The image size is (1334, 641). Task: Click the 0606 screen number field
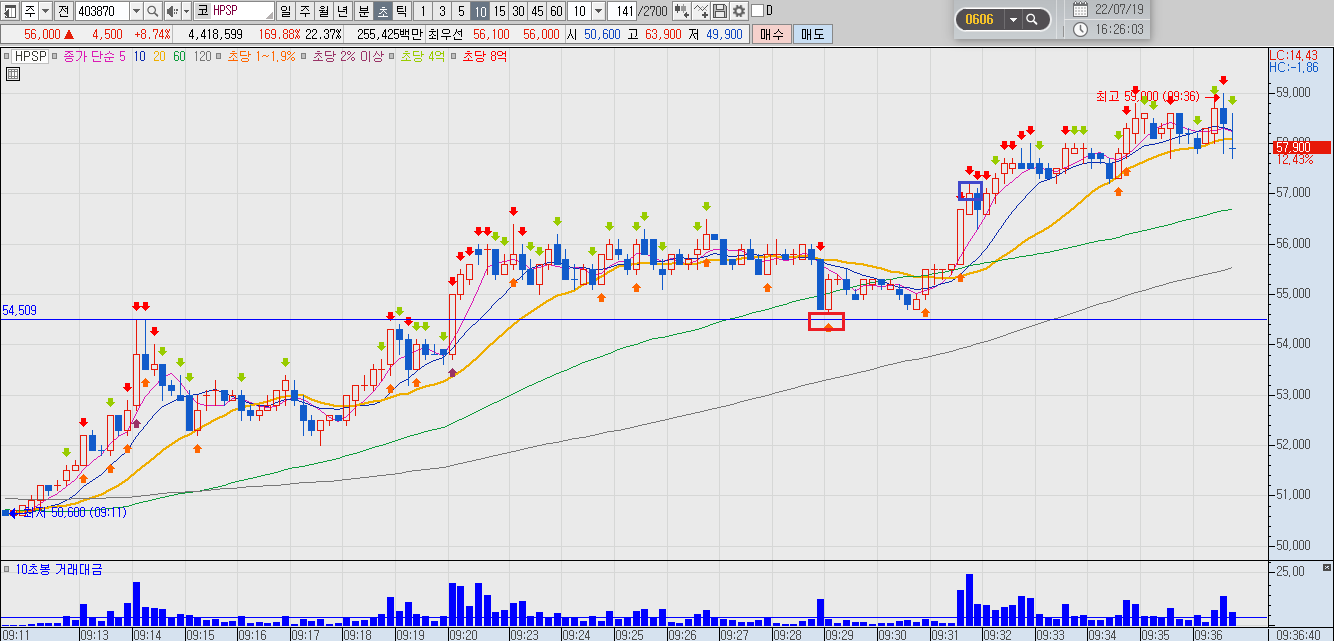point(981,19)
